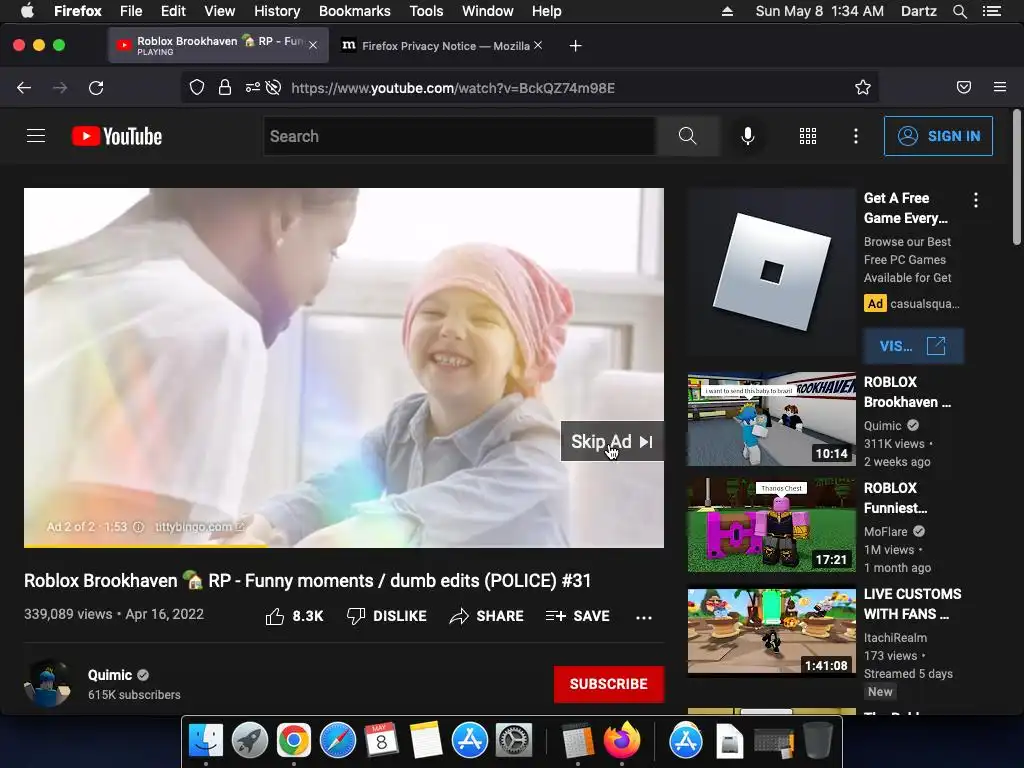Image resolution: width=1024 pixels, height=768 pixels.
Task: Open YouTube settings three-dot menu
Action: [856, 136]
